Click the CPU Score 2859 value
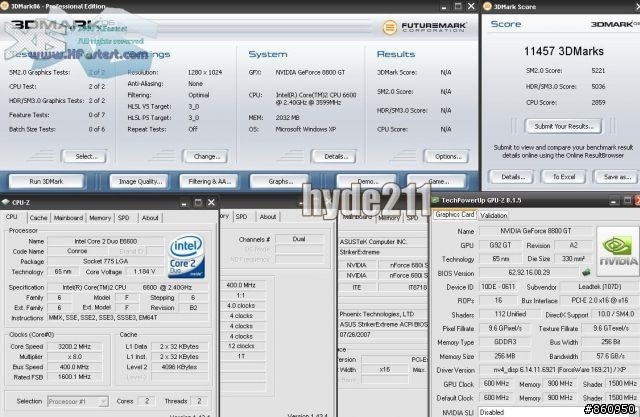Viewport: 640px width, 417px height. [598, 102]
